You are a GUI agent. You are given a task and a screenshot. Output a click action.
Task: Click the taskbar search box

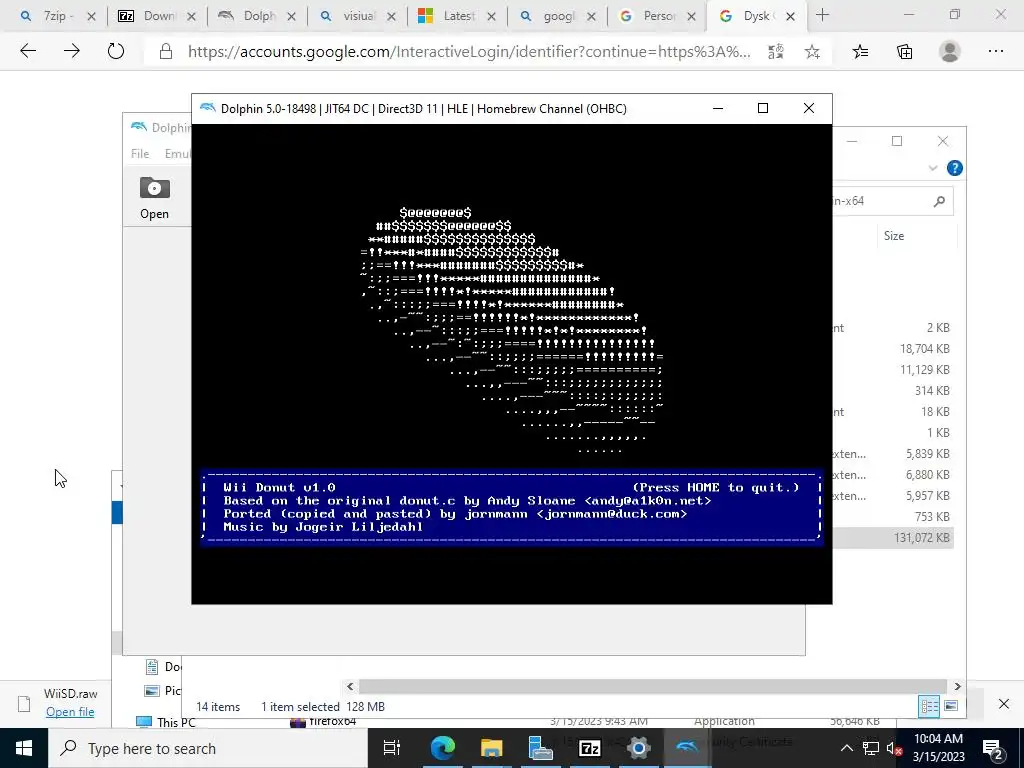[208, 748]
